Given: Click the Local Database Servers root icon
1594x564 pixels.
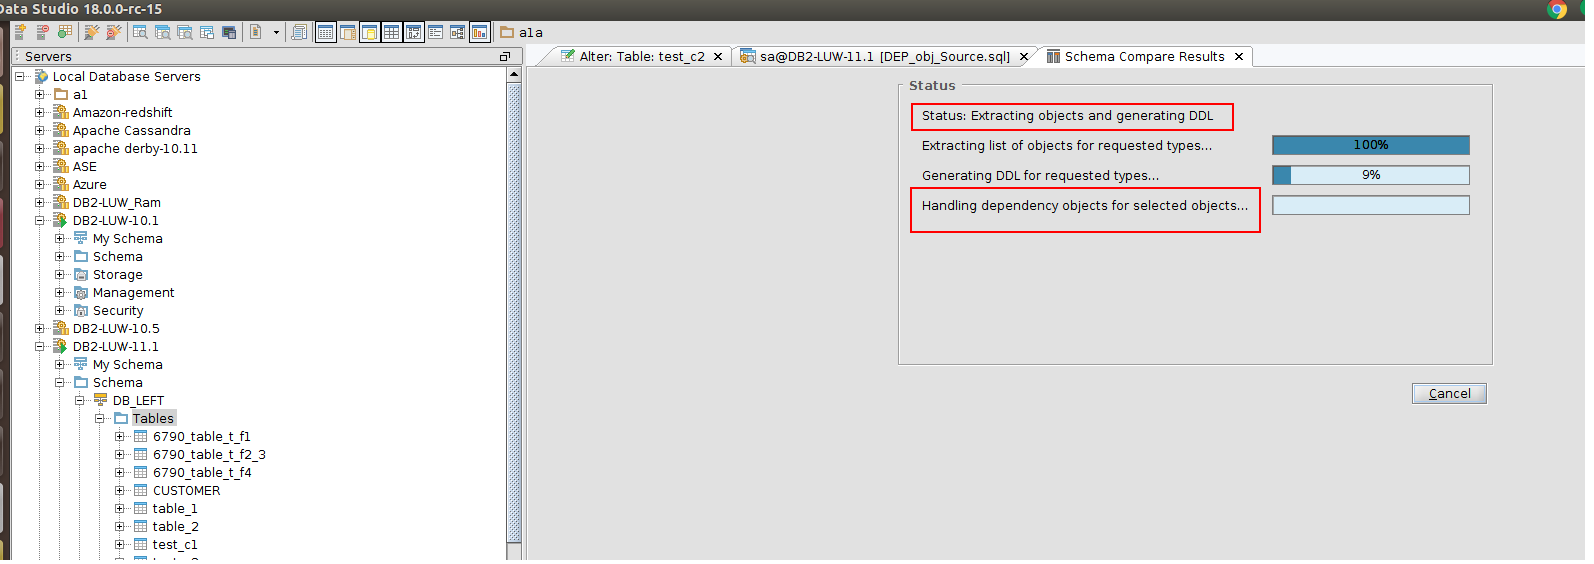Looking at the screenshot, I should pos(41,76).
